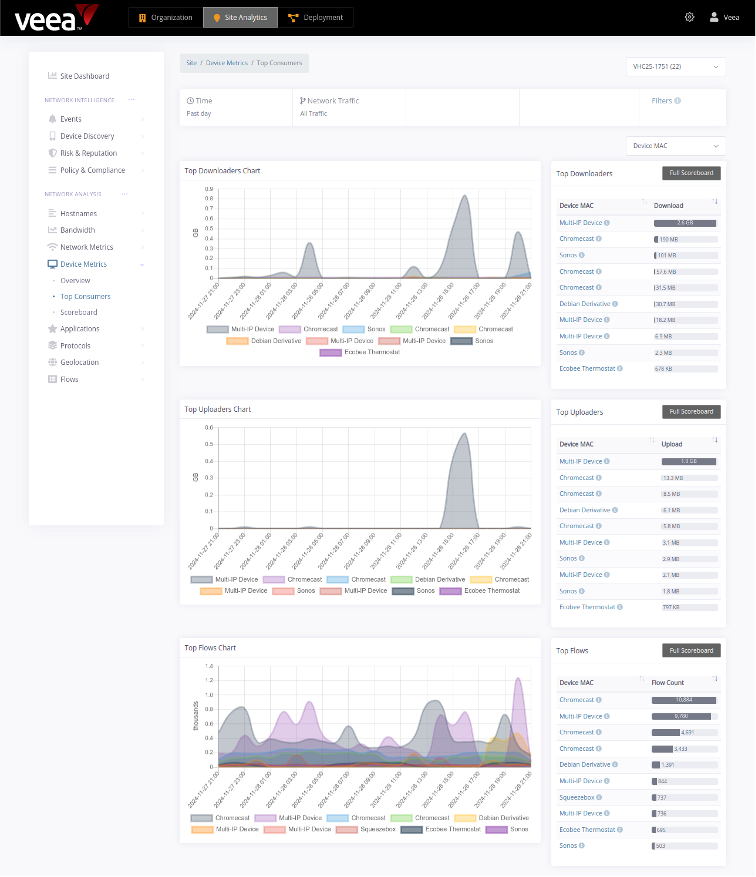Switch to the Deployment tab
The image size is (756, 877).
coord(315,17)
